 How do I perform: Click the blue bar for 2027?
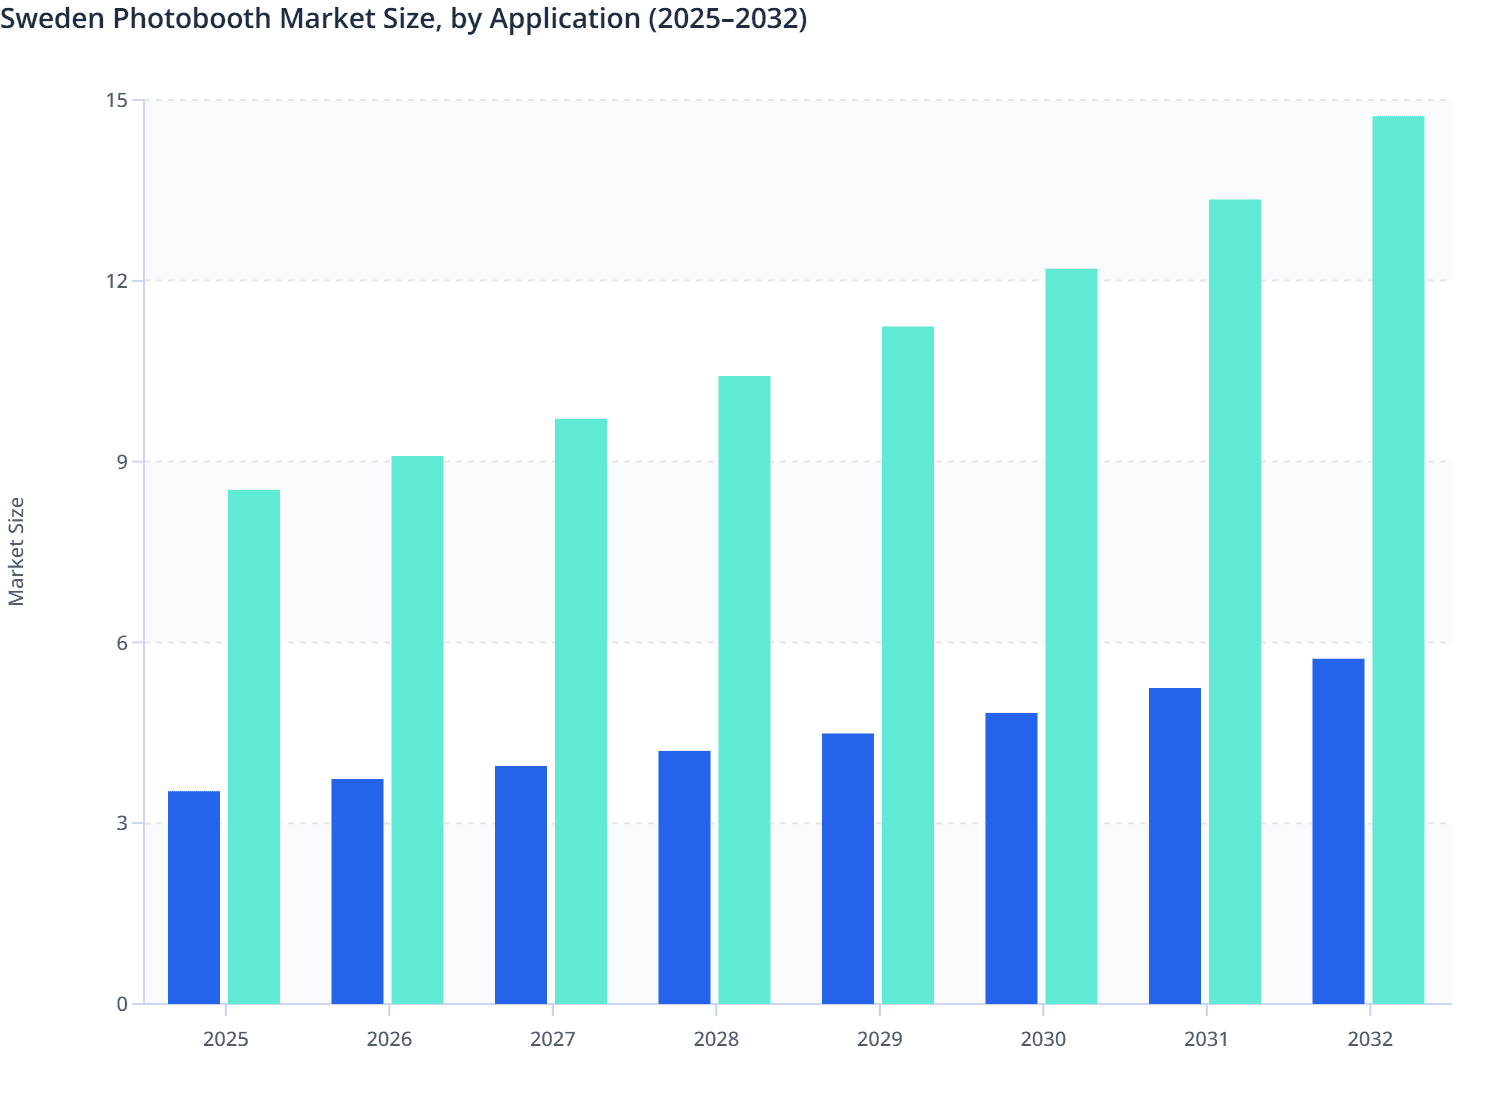[522, 885]
